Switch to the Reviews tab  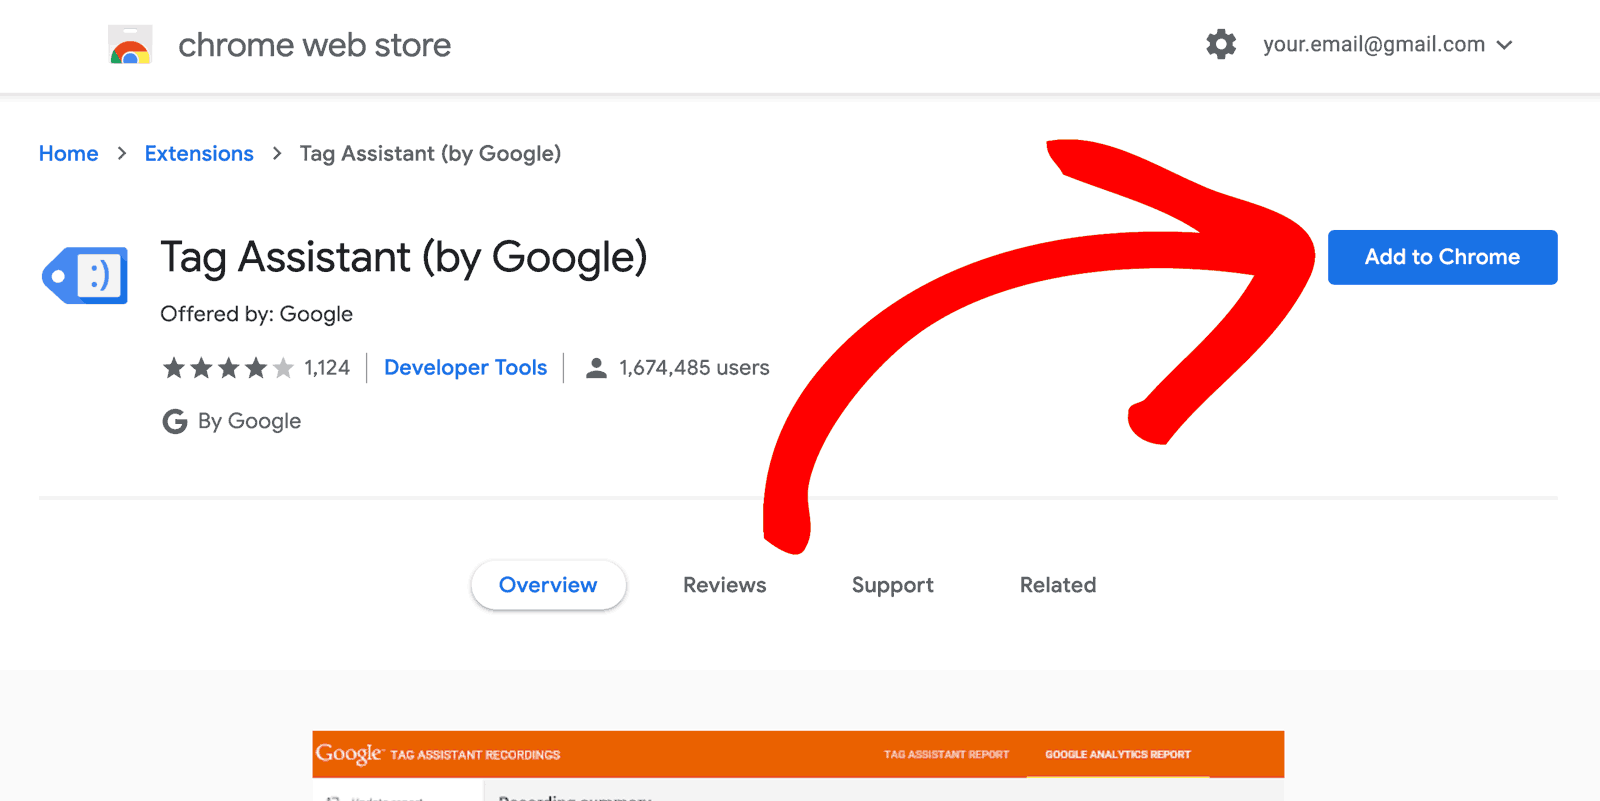click(724, 585)
